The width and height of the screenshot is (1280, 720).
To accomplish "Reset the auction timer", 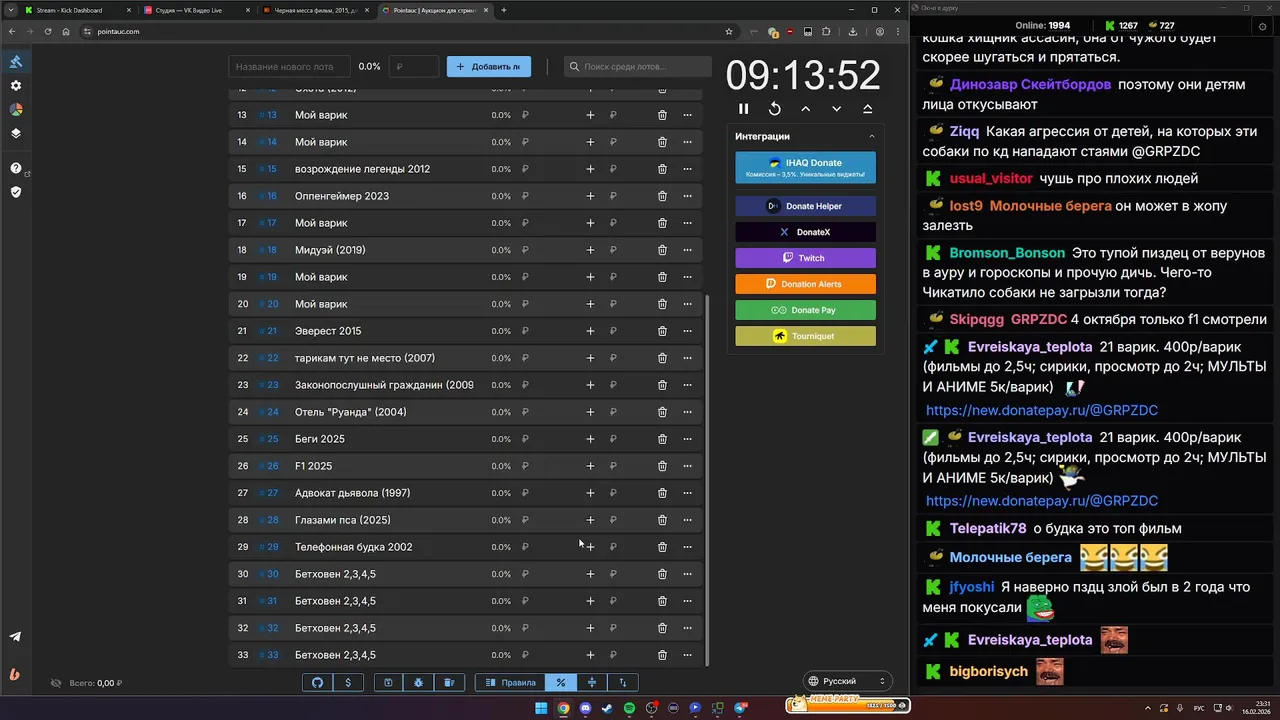I will point(774,109).
